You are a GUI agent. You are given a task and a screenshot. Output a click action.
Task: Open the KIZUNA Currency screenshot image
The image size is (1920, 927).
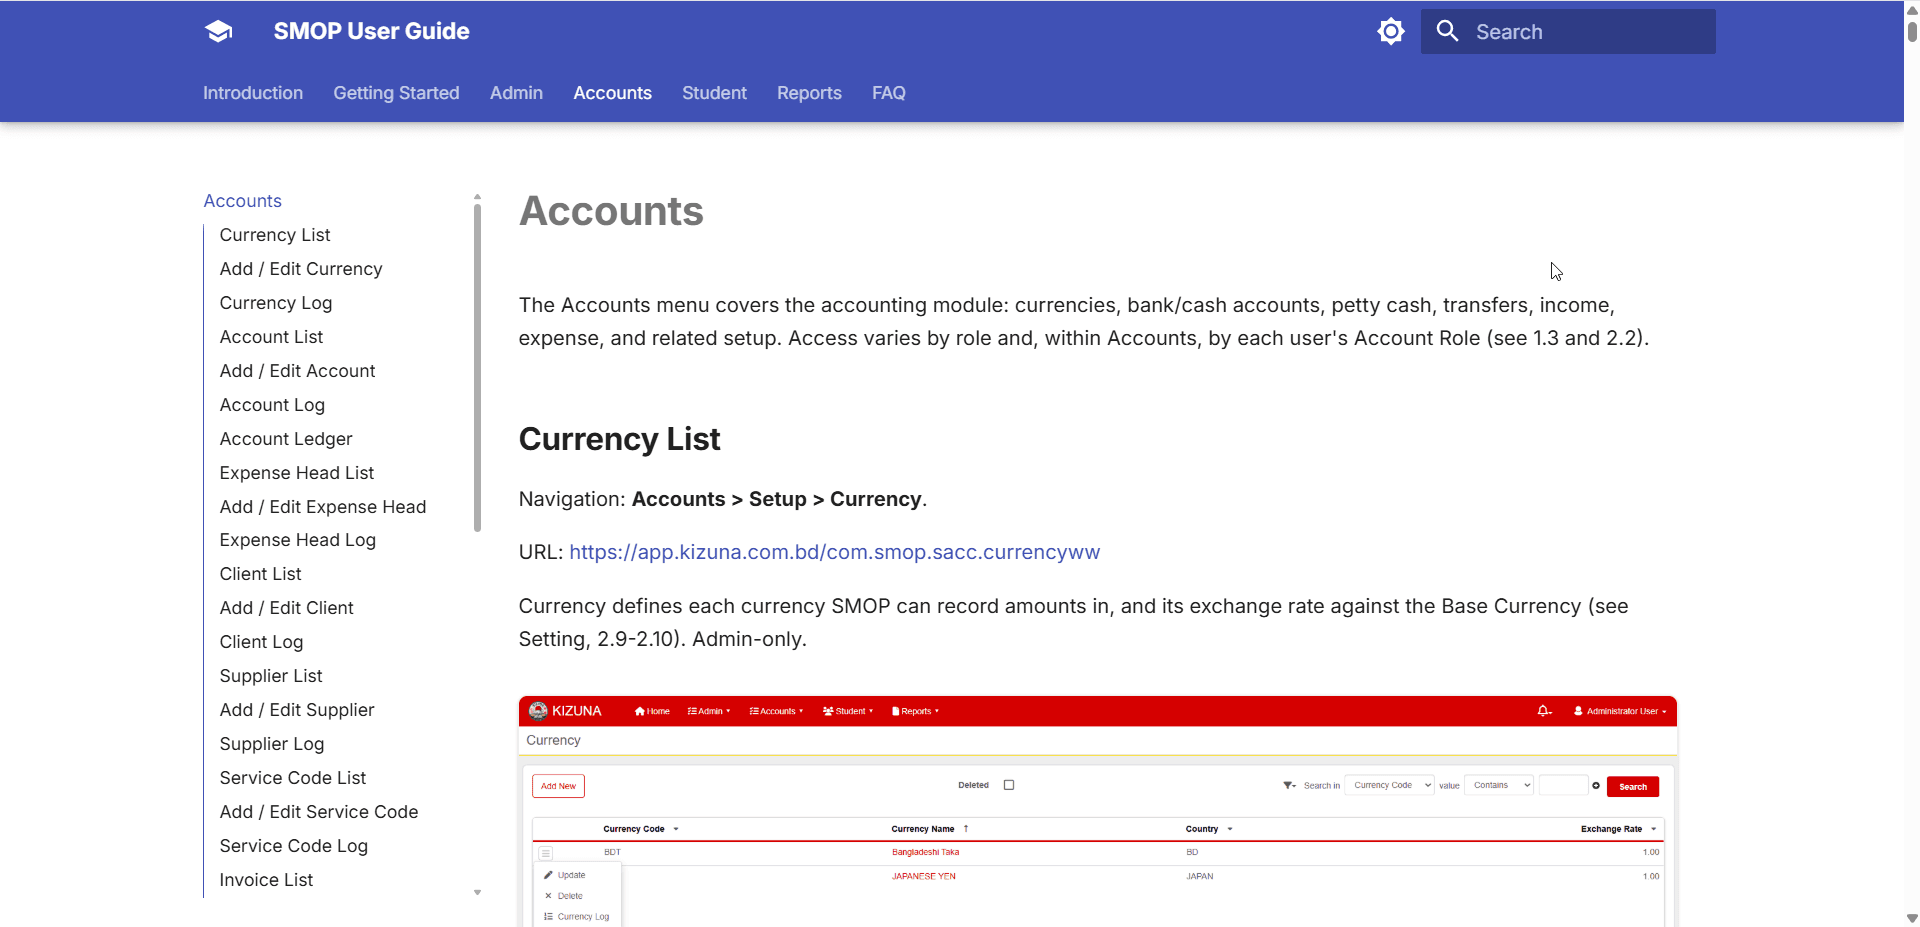click(1097, 811)
